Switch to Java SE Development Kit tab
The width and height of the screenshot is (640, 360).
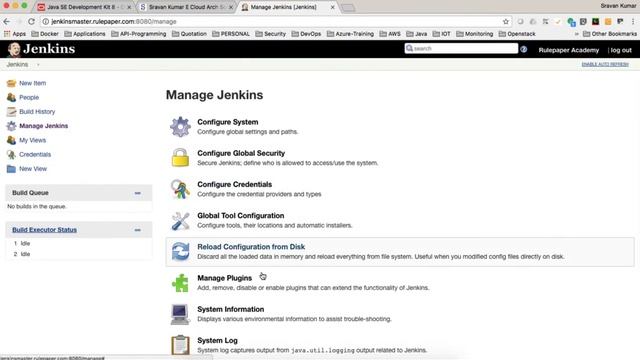[x=84, y=7]
